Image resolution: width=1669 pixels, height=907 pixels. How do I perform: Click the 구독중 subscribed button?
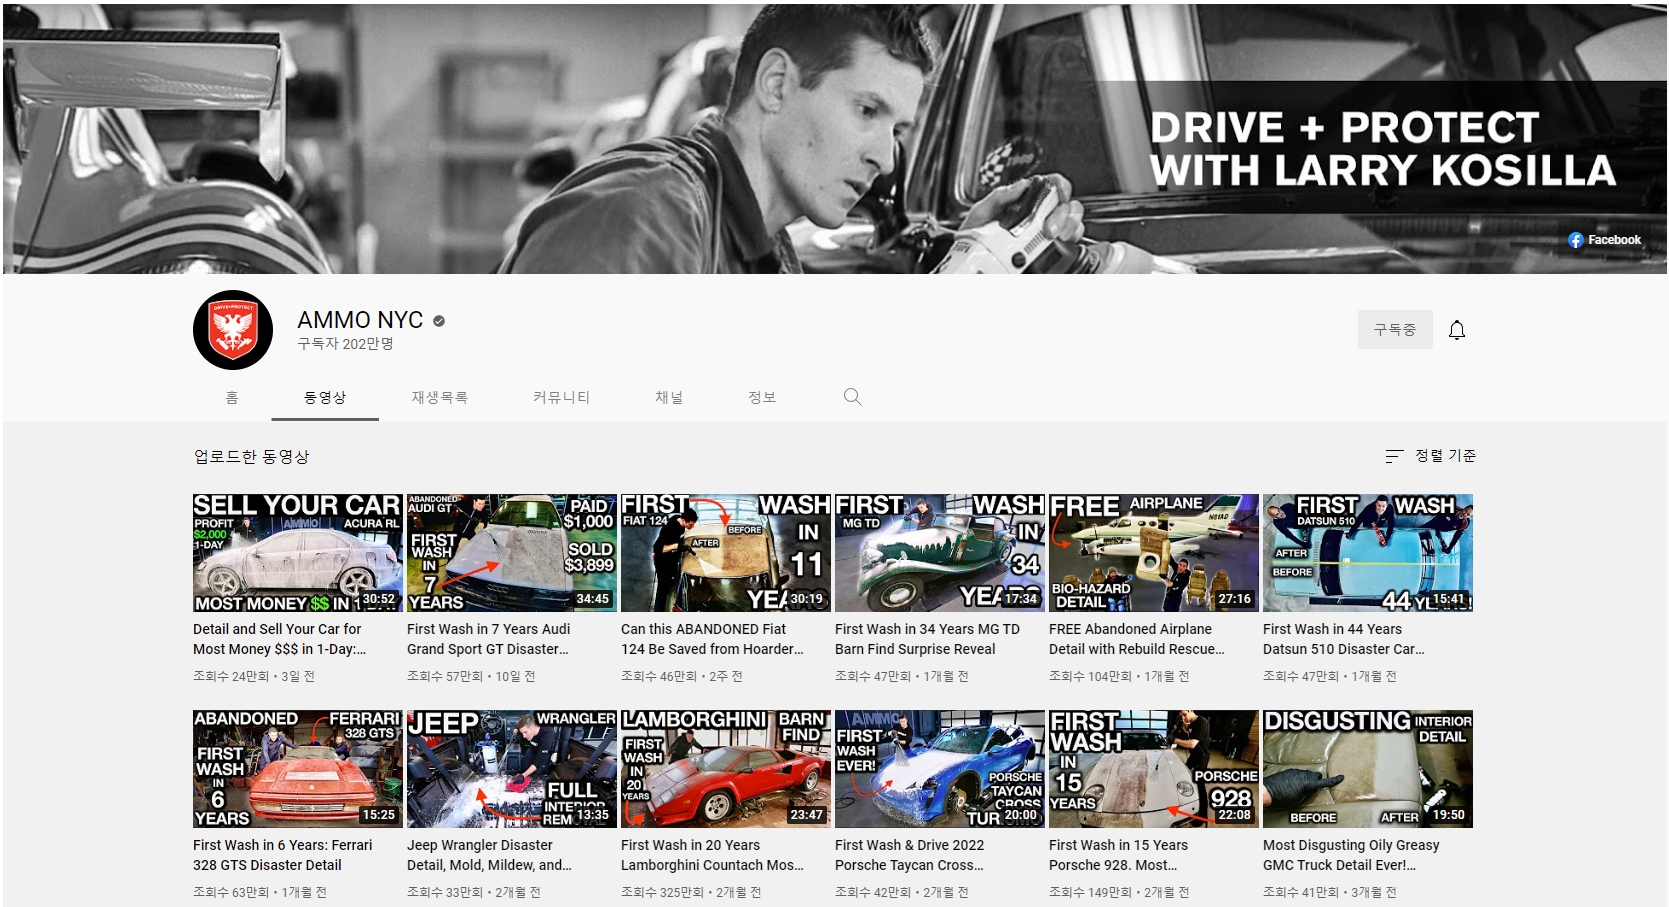point(1395,329)
